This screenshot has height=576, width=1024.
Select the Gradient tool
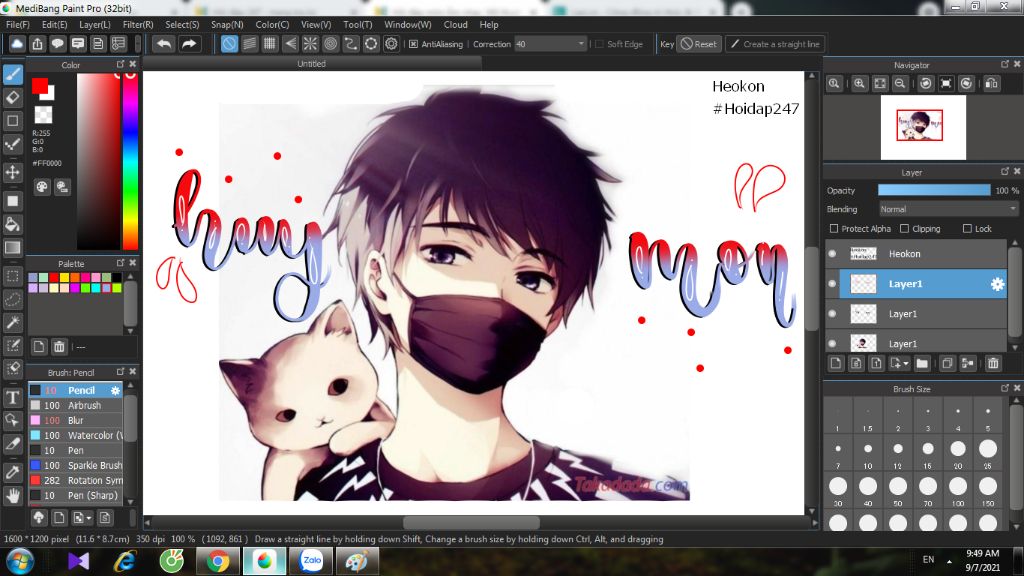coord(12,247)
